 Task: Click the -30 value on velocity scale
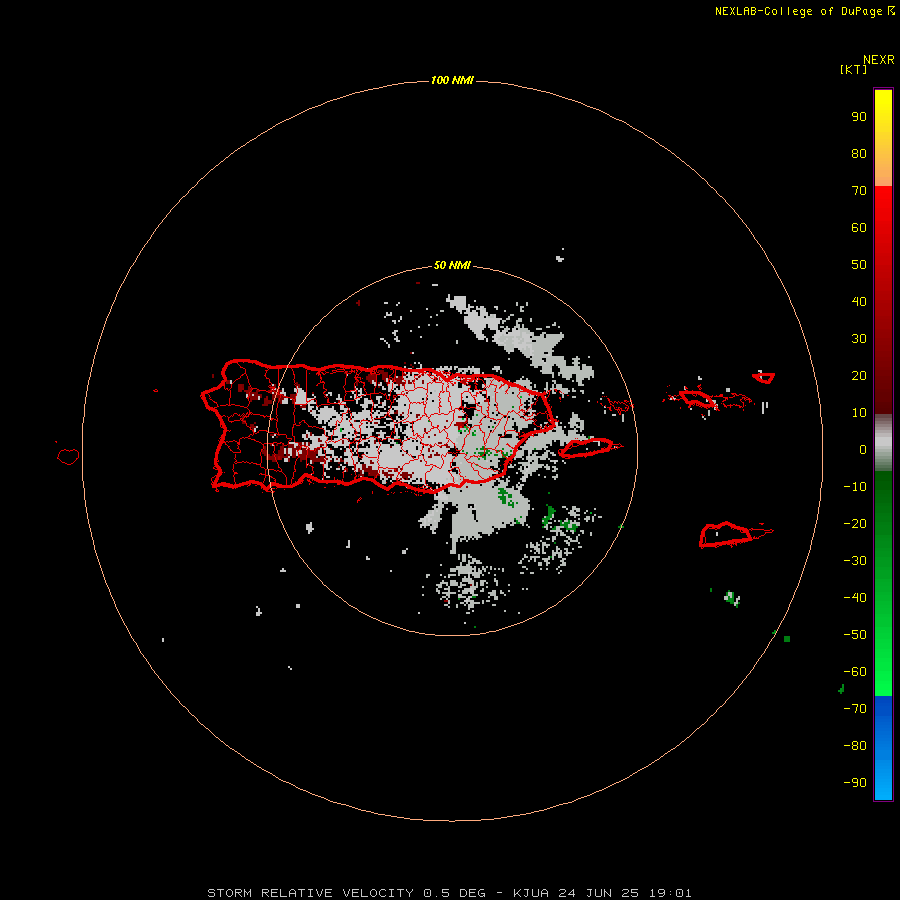coord(855,561)
